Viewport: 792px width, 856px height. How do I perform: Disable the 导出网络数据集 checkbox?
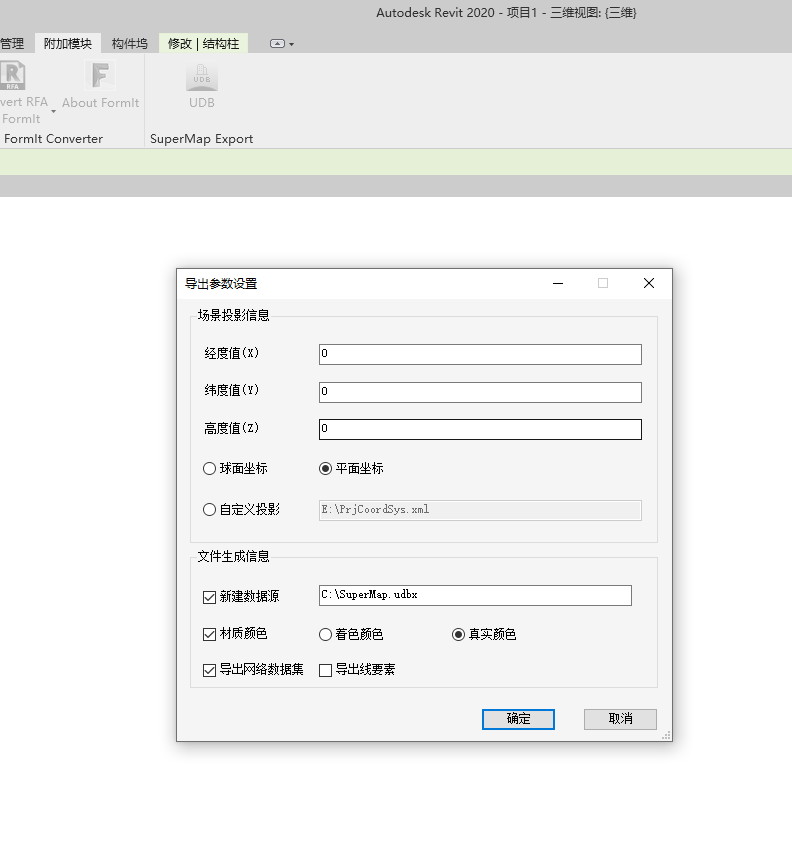(210, 670)
